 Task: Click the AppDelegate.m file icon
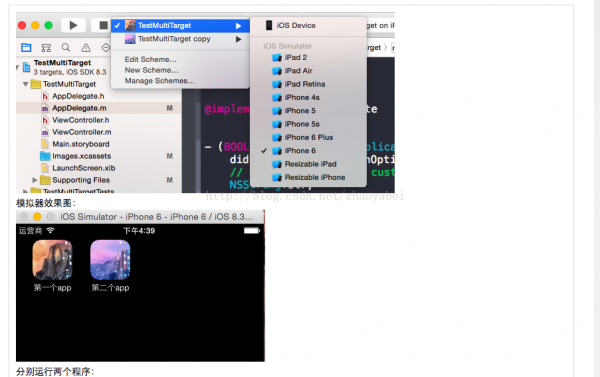pos(45,108)
